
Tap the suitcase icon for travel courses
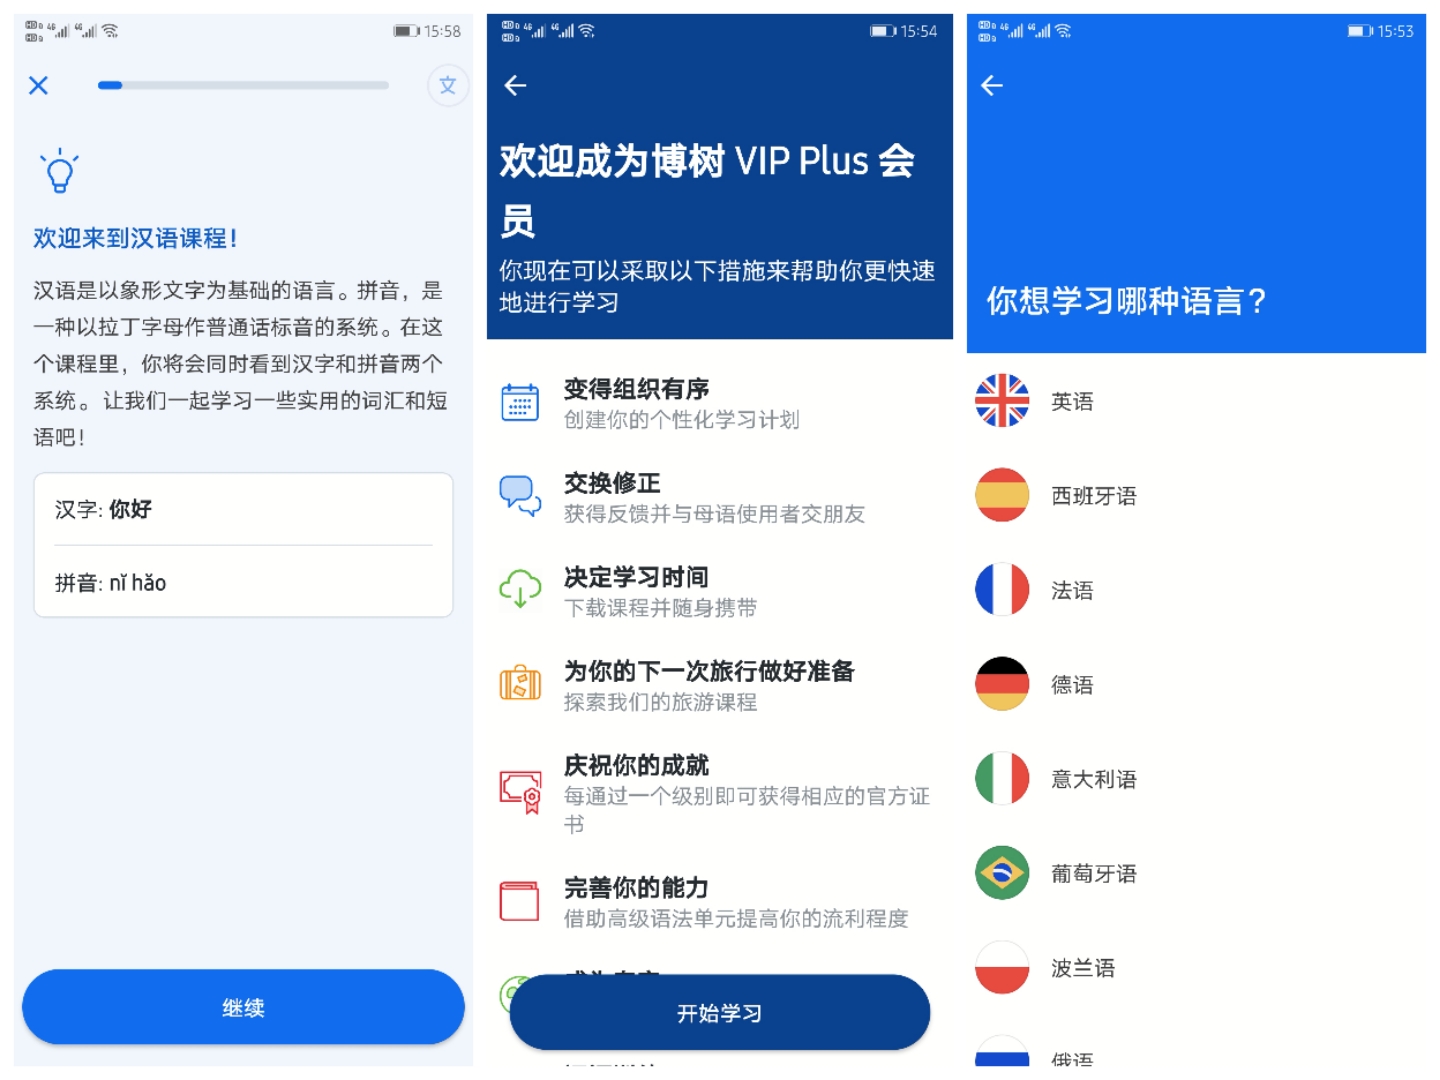pos(520,684)
